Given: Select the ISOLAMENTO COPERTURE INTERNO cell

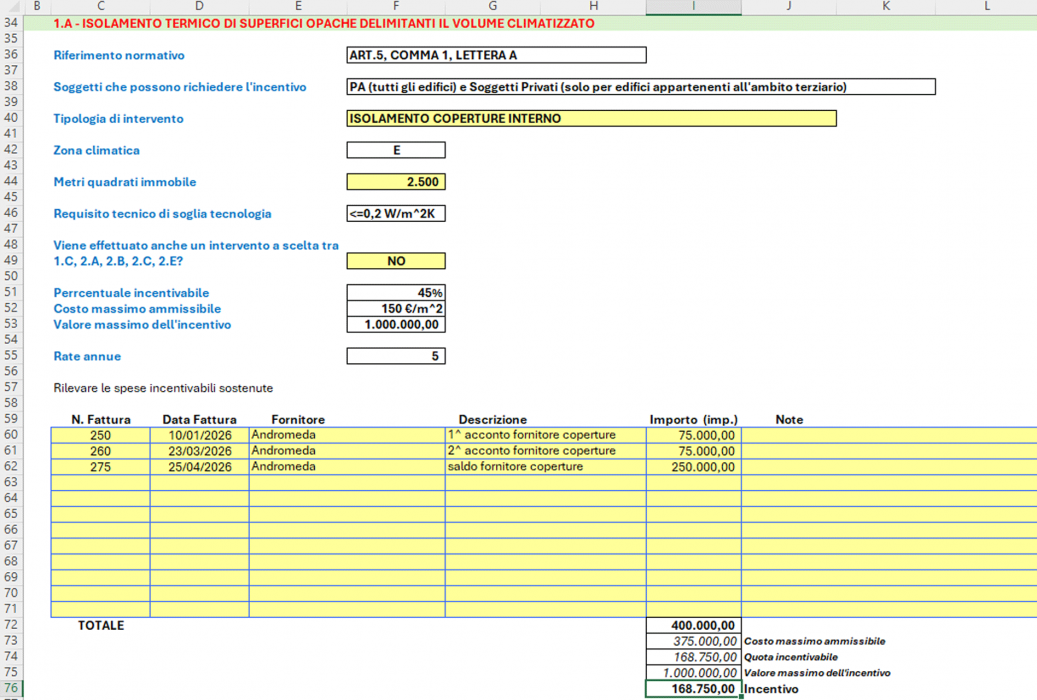Looking at the screenshot, I should pos(590,119).
